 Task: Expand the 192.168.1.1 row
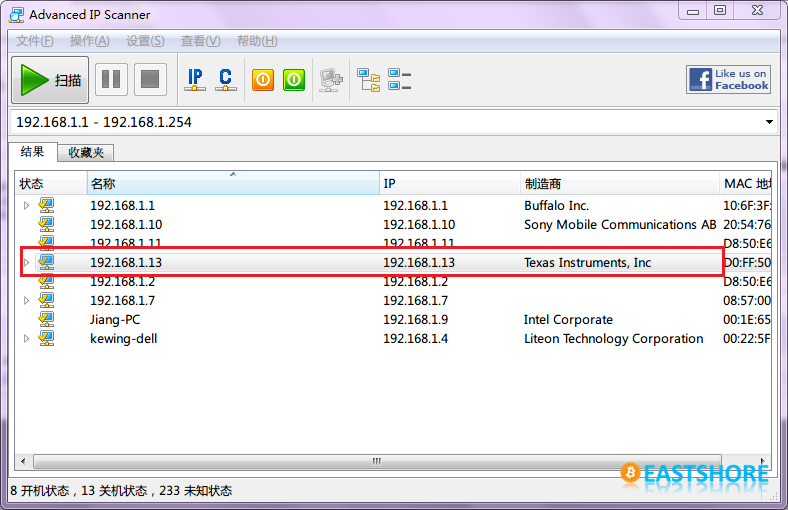27,206
